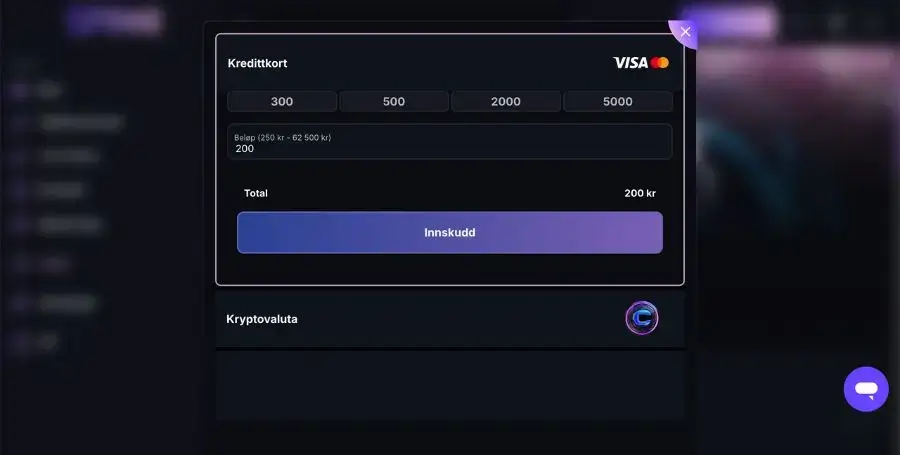Click the Beløp range label in the field
Screen dimensions: 900x455
(x=282, y=137)
